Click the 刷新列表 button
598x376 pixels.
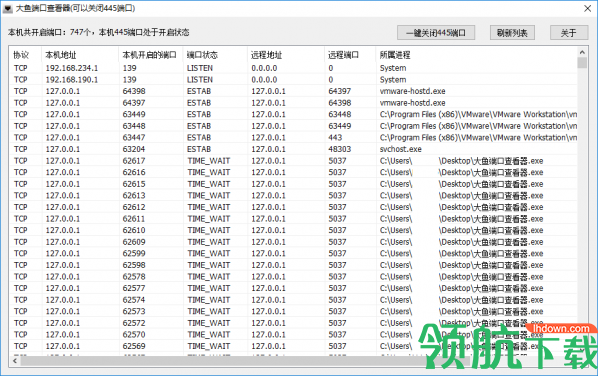512,33
